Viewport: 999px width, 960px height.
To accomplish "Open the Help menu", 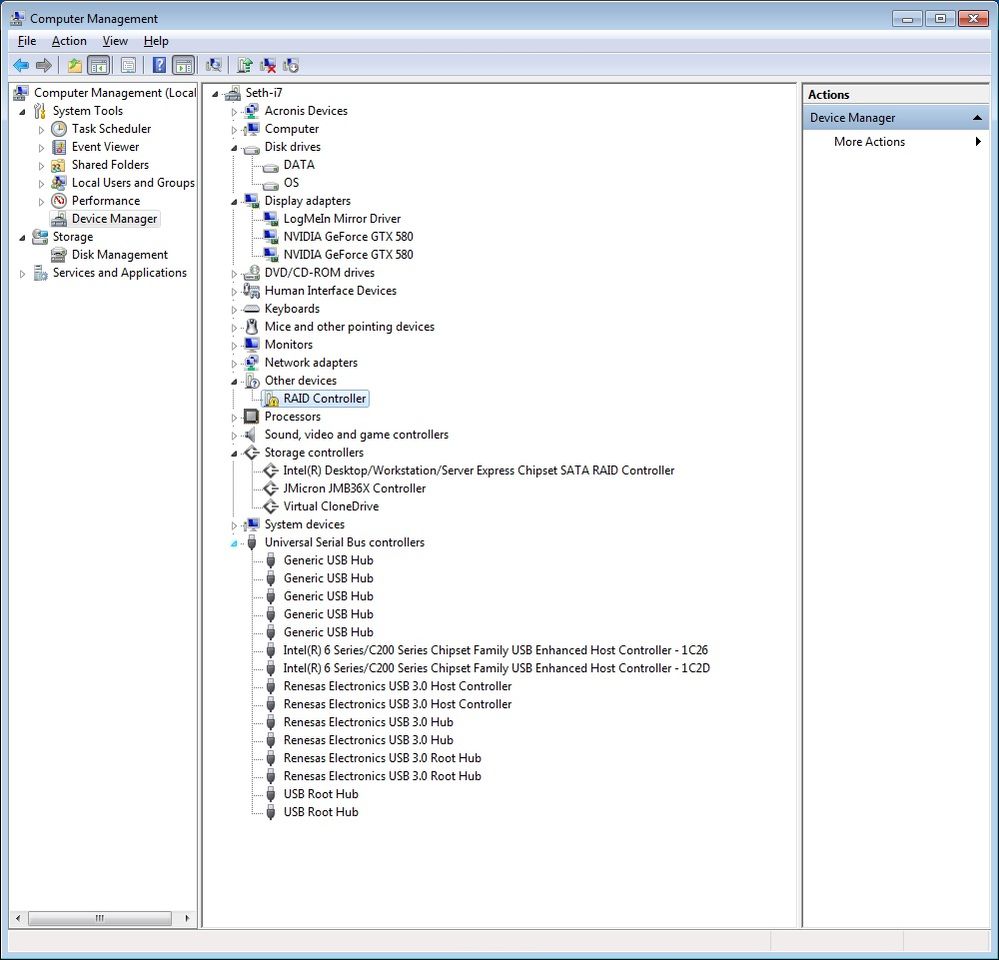I will click(156, 41).
